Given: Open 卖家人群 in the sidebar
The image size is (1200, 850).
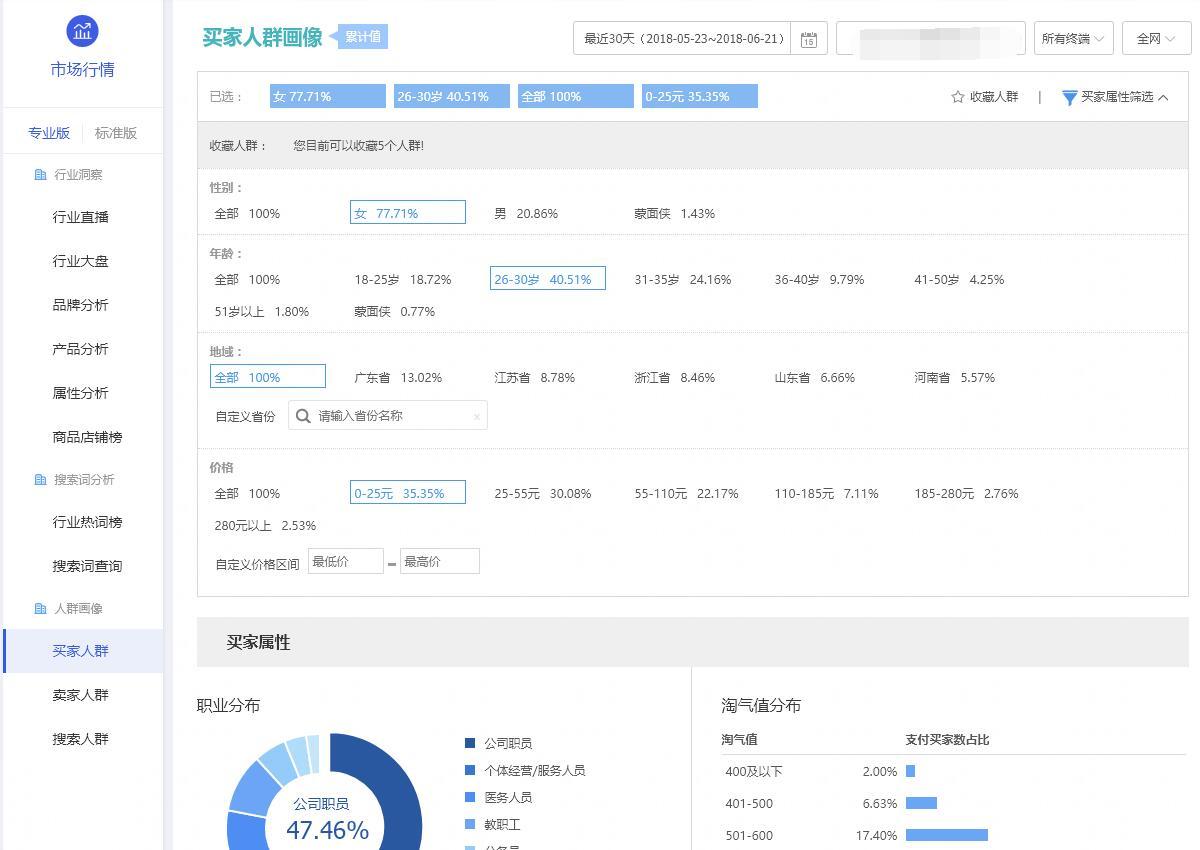Looking at the screenshot, I should click(81, 694).
